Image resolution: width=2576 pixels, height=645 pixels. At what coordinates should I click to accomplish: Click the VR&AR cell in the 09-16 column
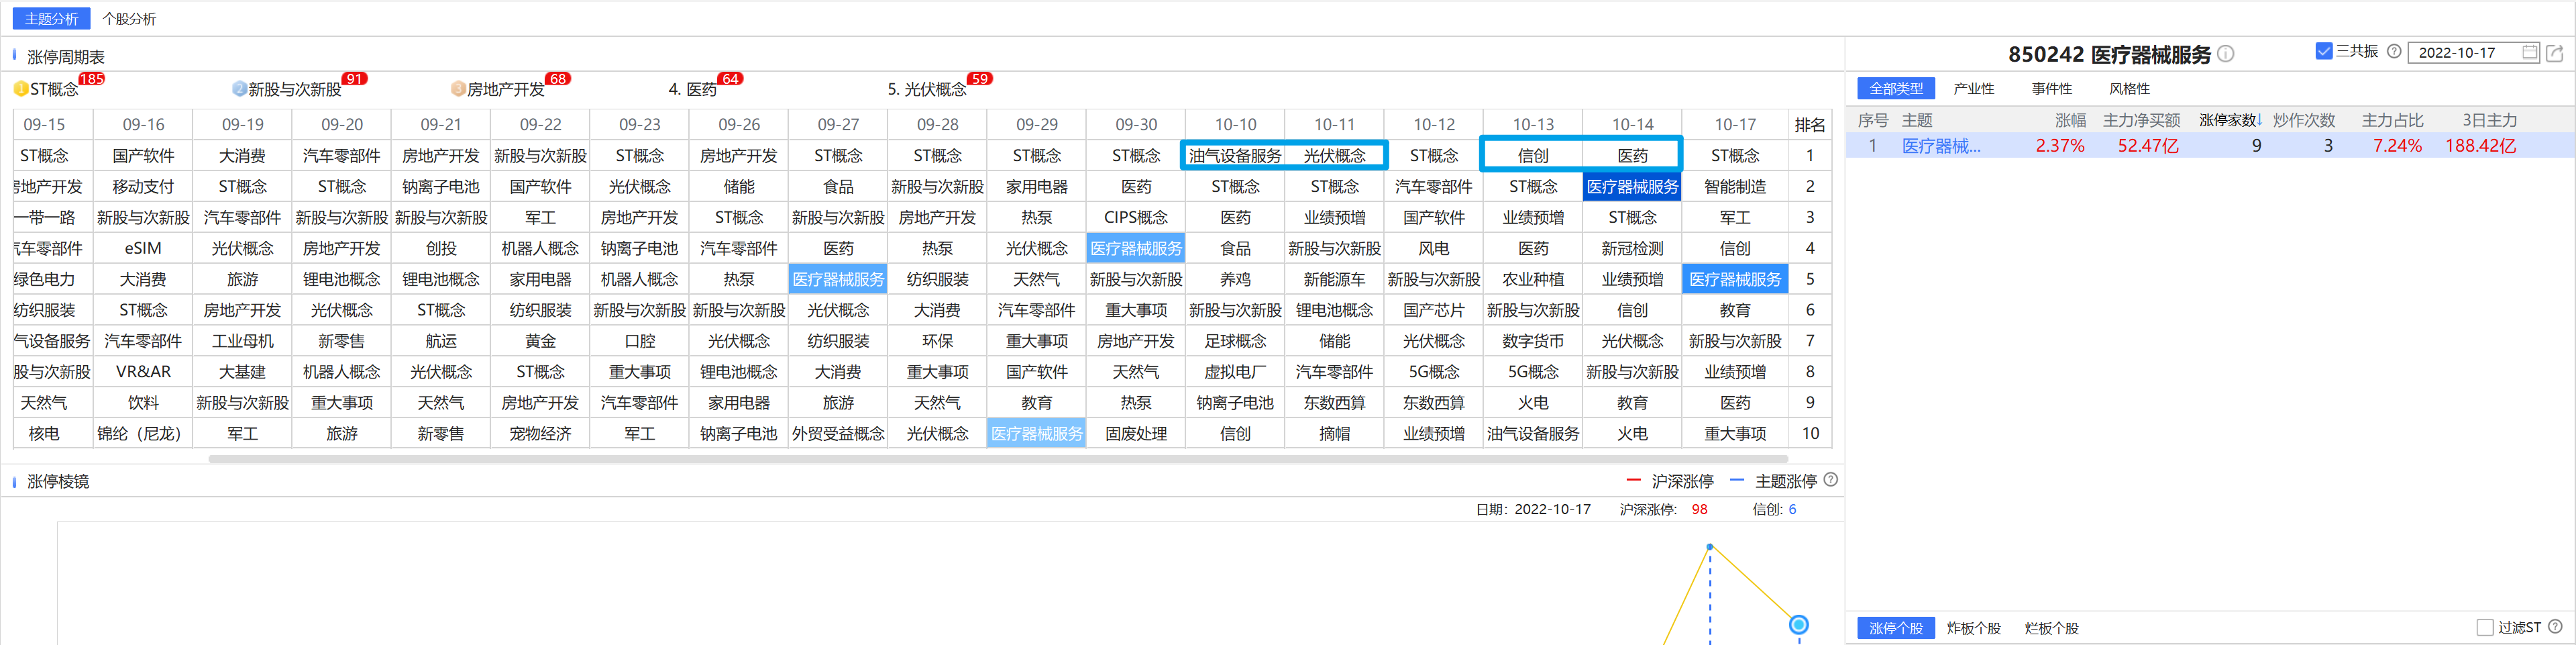[x=143, y=371]
